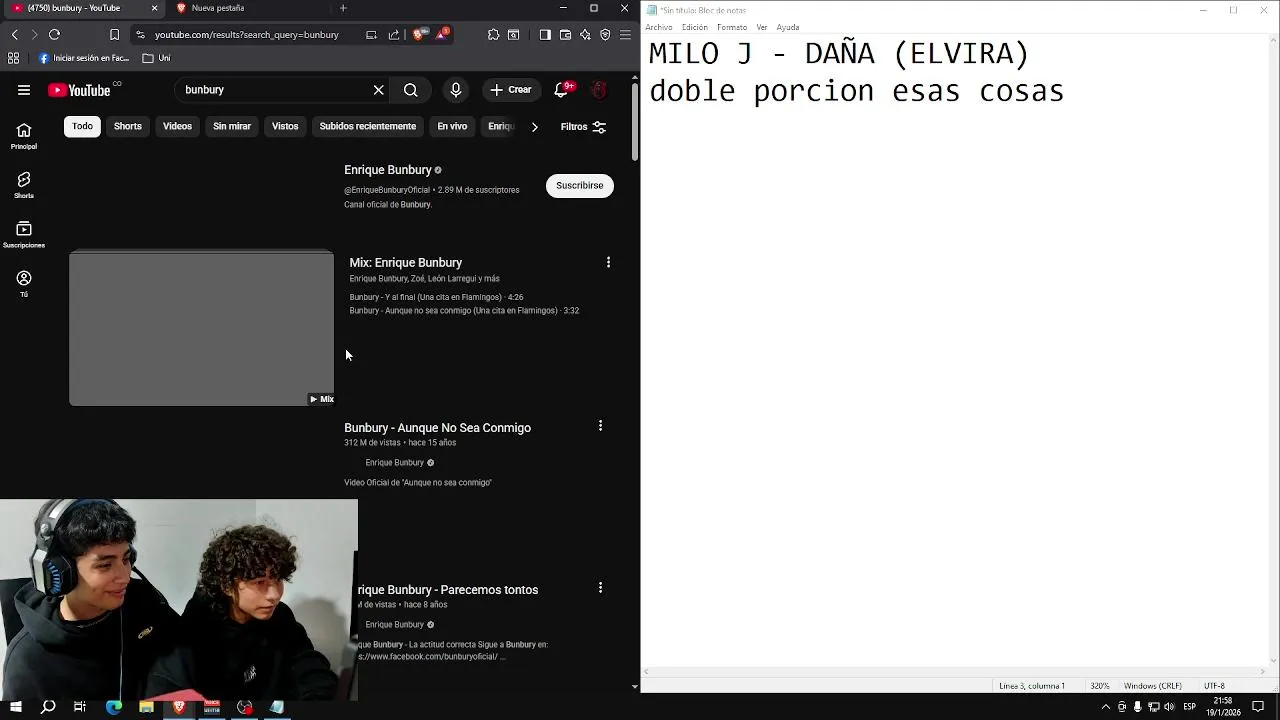Open Brave Shields lion icon

[418, 34]
